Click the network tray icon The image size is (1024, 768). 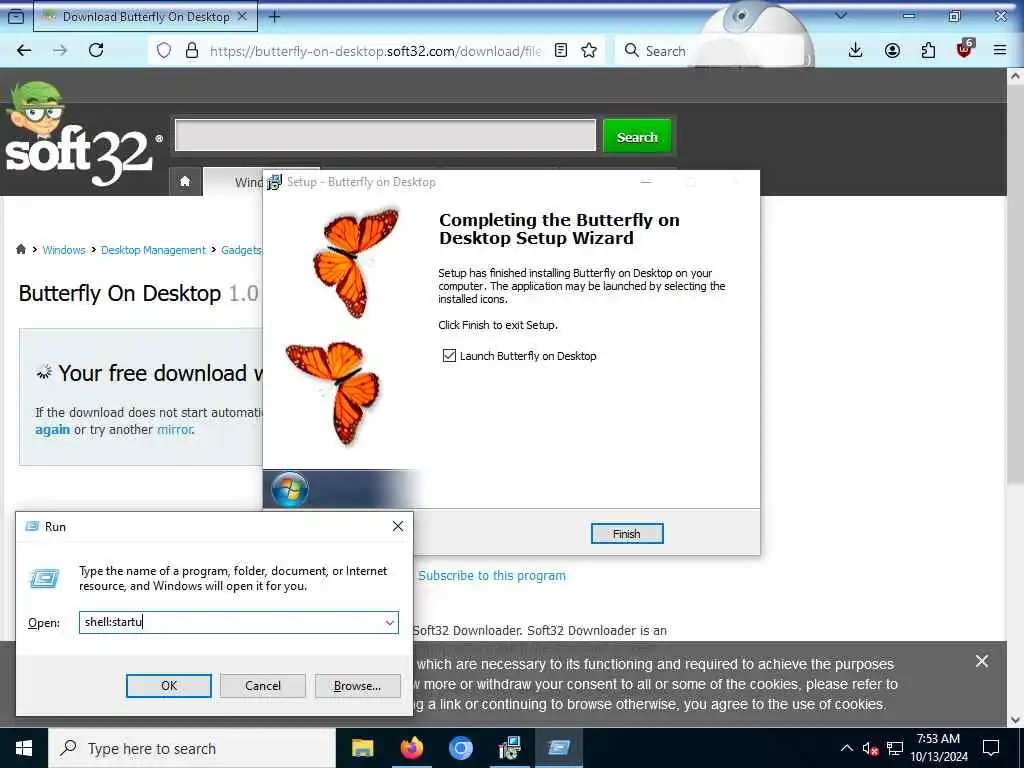895,748
